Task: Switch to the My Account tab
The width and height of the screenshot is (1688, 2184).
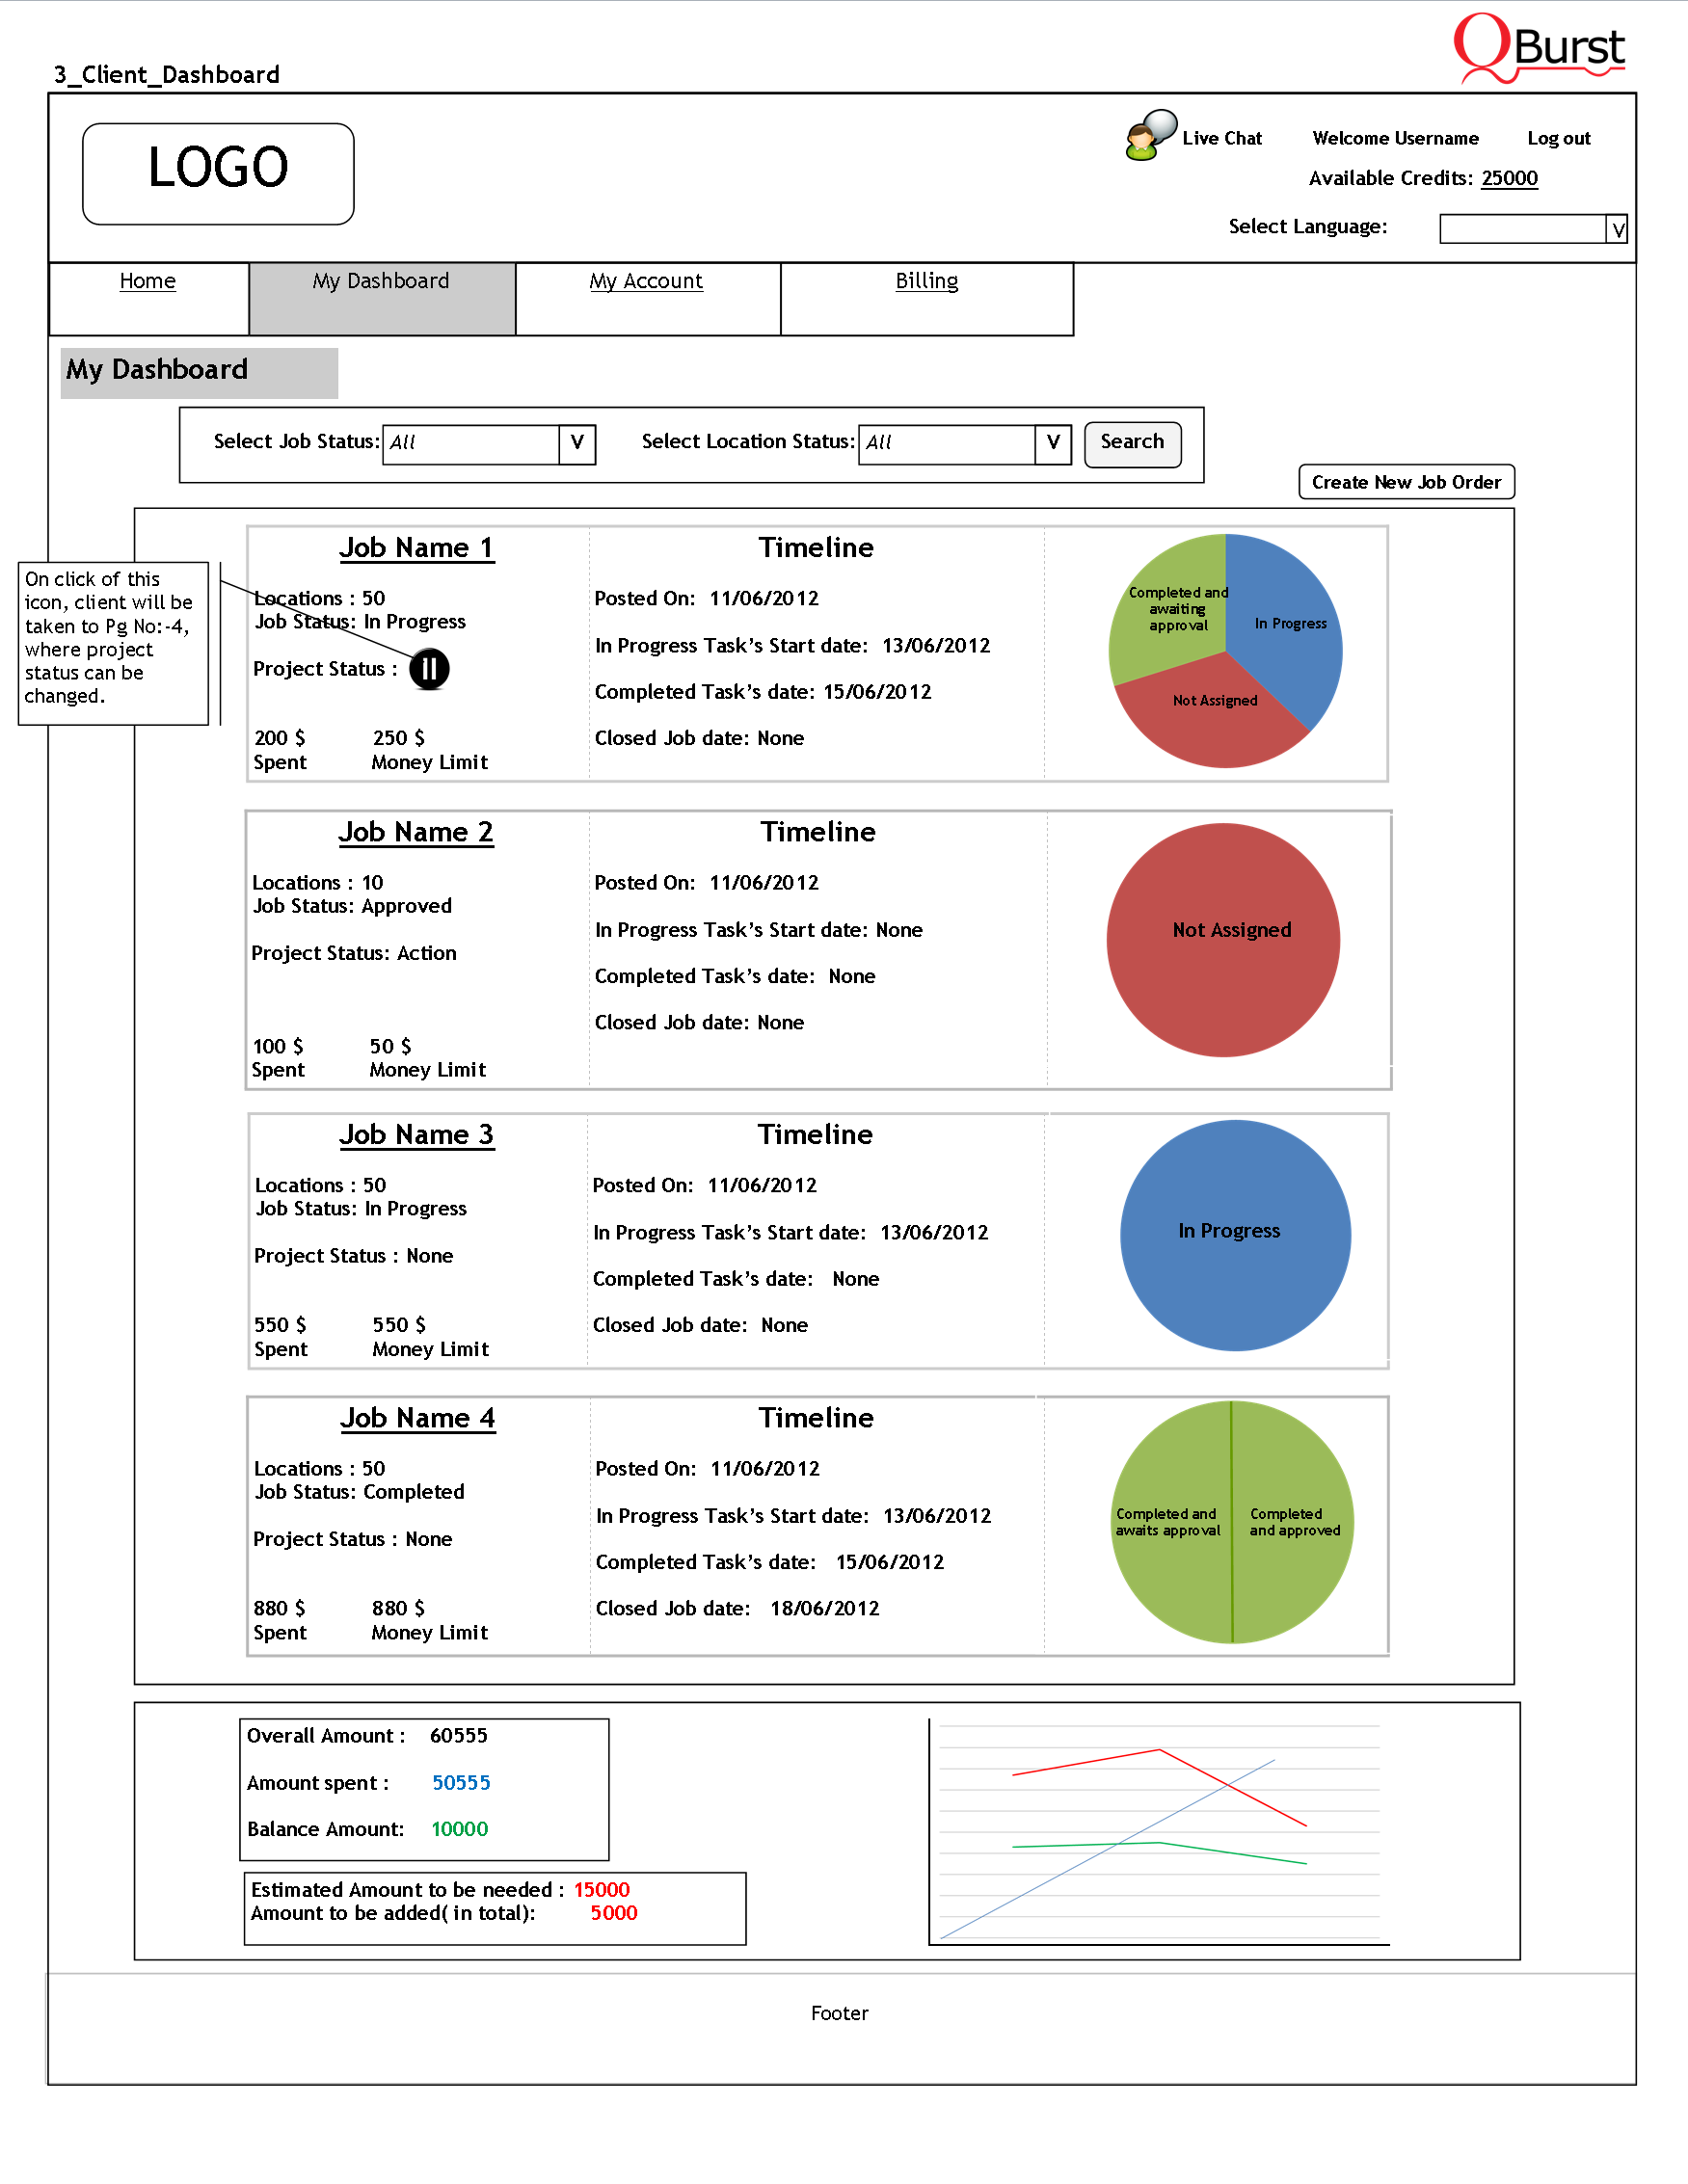Action: [x=646, y=282]
